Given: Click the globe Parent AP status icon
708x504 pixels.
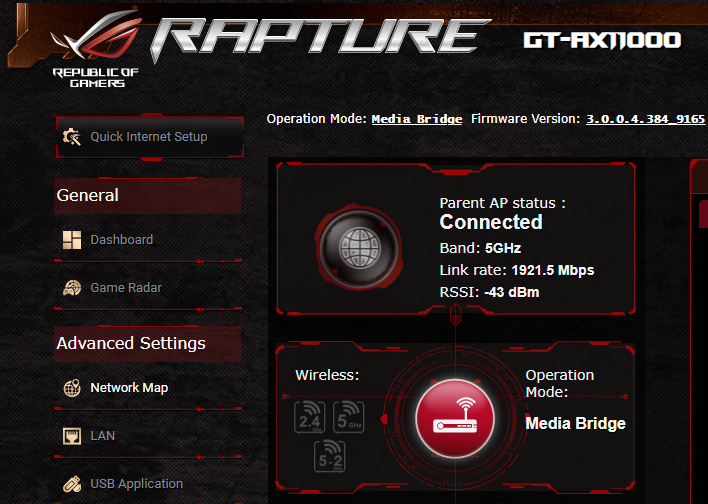Looking at the screenshot, I should (357, 243).
